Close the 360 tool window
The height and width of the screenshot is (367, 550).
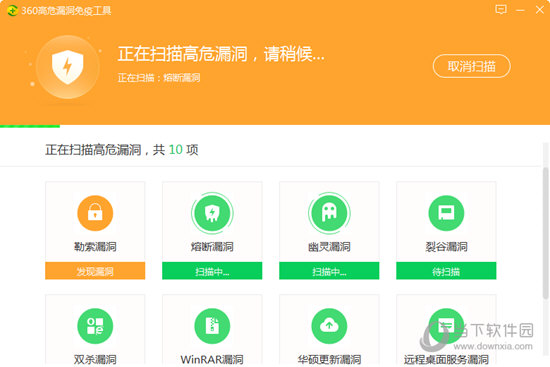tap(540, 9)
